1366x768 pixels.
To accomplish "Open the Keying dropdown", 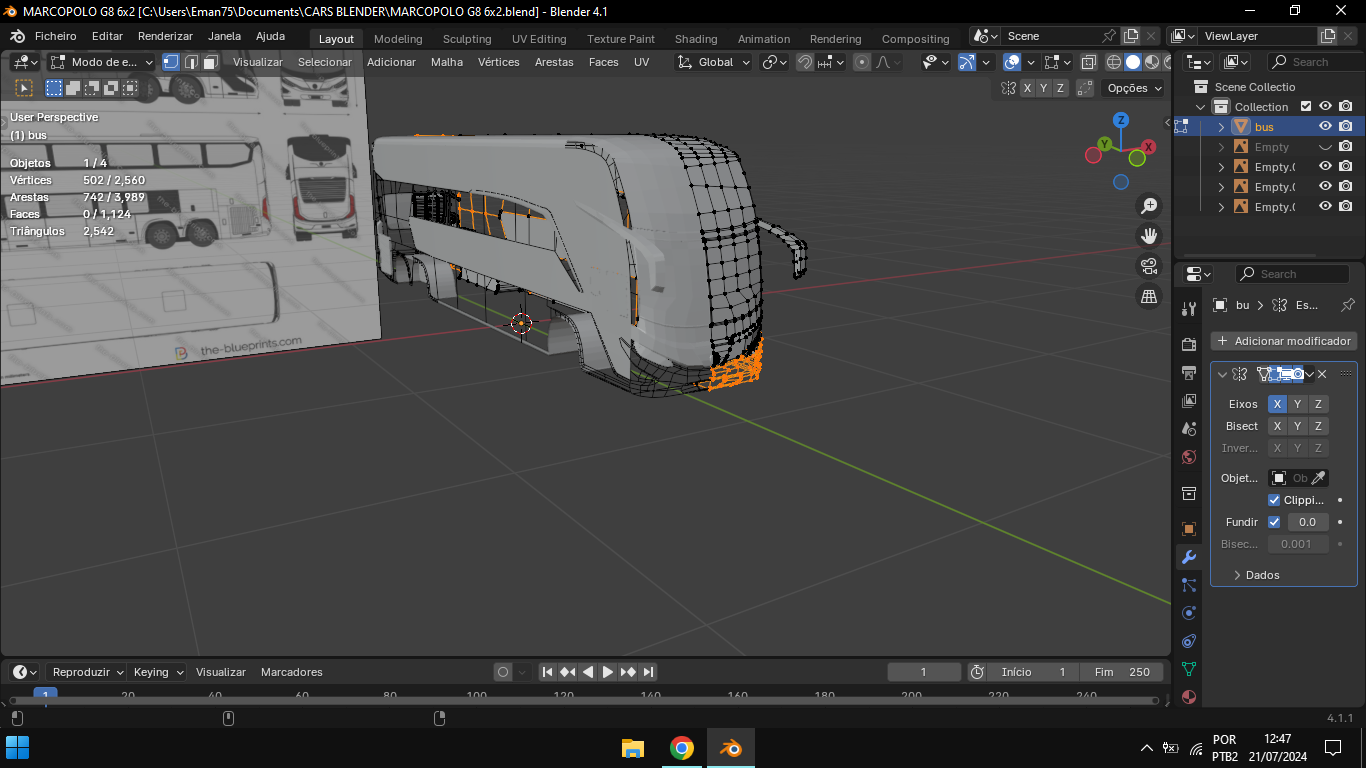I will tap(159, 672).
